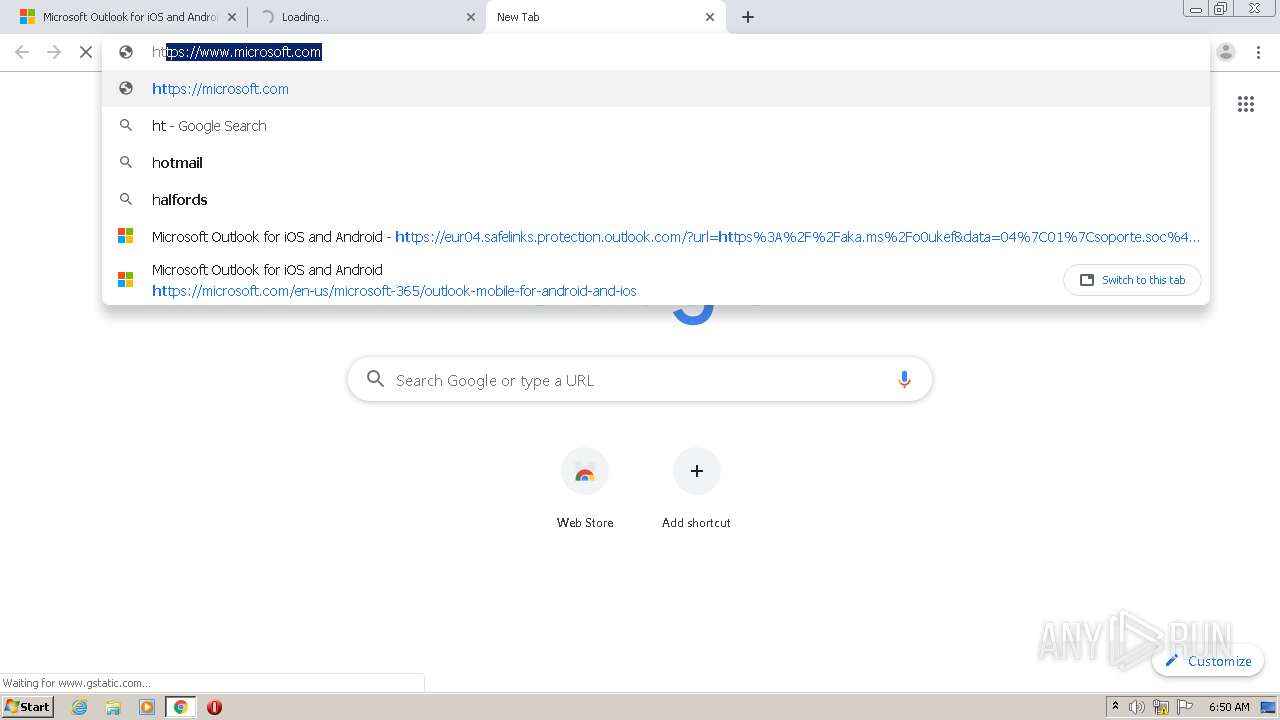Click the Chrome taskbar icon
Viewport: 1280px width, 720px height.
coord(180,707)
